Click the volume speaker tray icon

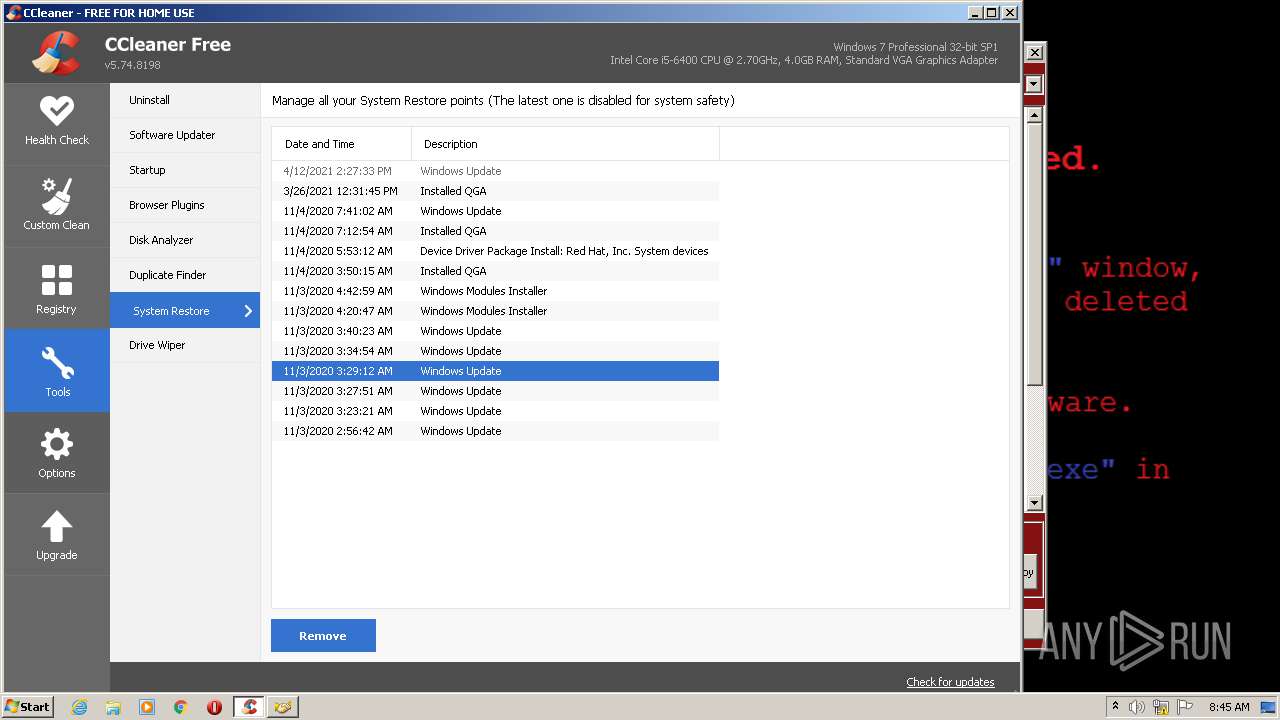1137,707
